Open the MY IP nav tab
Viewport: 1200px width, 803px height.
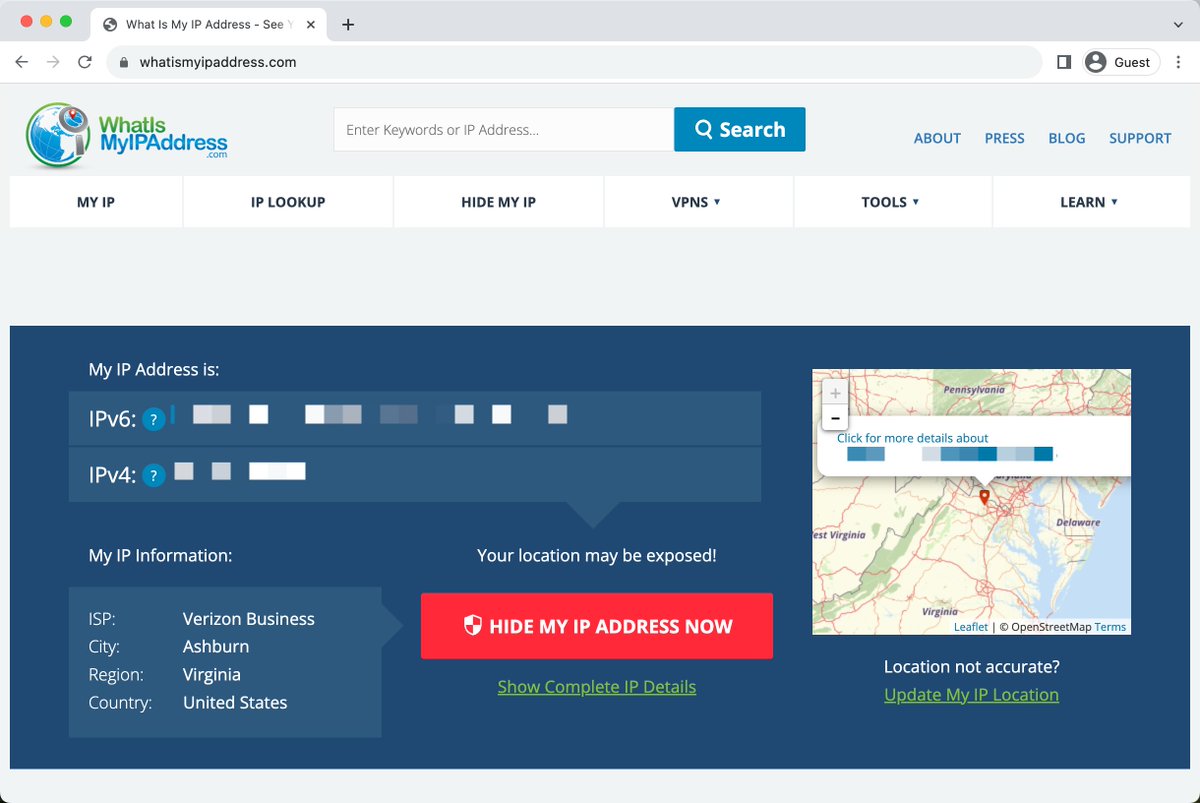[96, 202]
